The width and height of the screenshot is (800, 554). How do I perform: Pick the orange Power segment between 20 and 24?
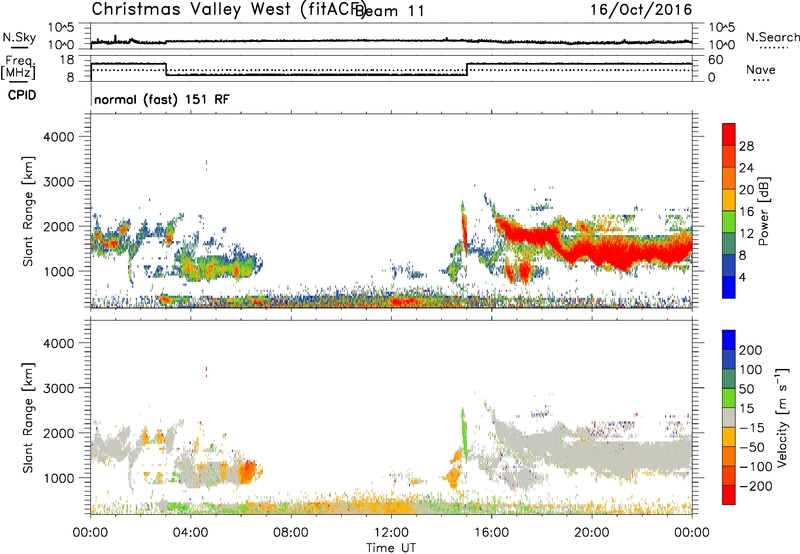tap(729, 179)
